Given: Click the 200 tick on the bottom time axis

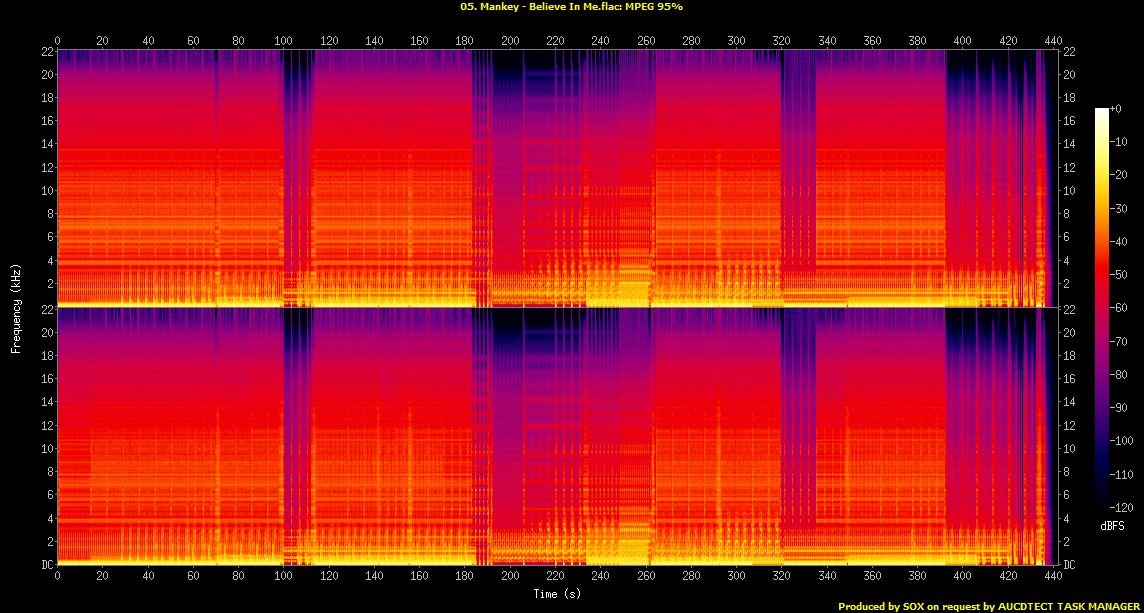Looking at the screenshot, I should tap(510, 577).
